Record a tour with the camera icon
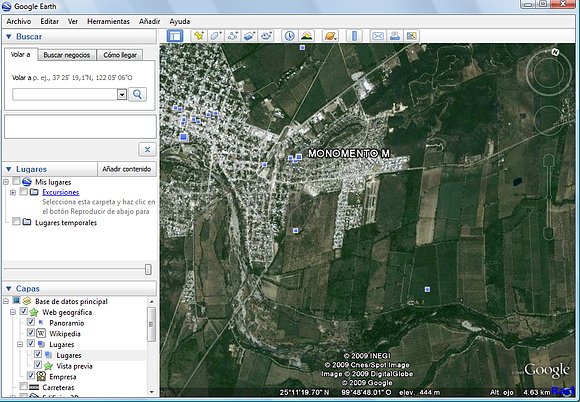This screenshot has height=402, width=580. 267,36
